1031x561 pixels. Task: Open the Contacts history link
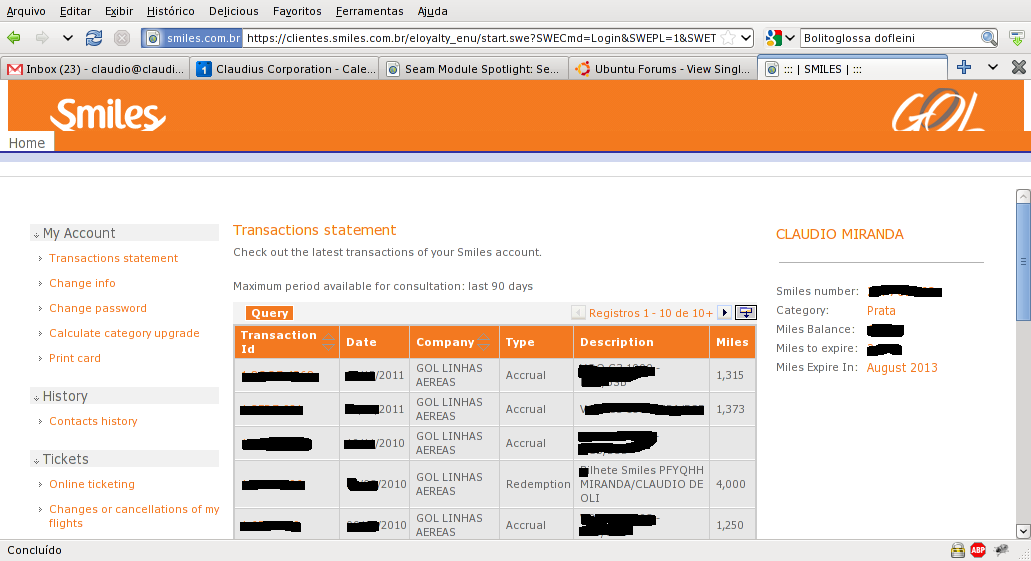(93, 421)
